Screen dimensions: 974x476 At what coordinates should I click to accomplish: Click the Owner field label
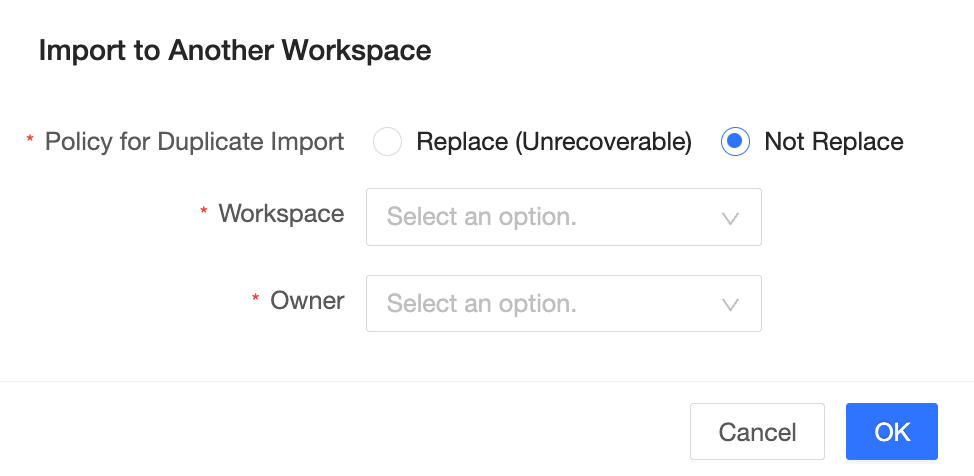coord(307,300)
